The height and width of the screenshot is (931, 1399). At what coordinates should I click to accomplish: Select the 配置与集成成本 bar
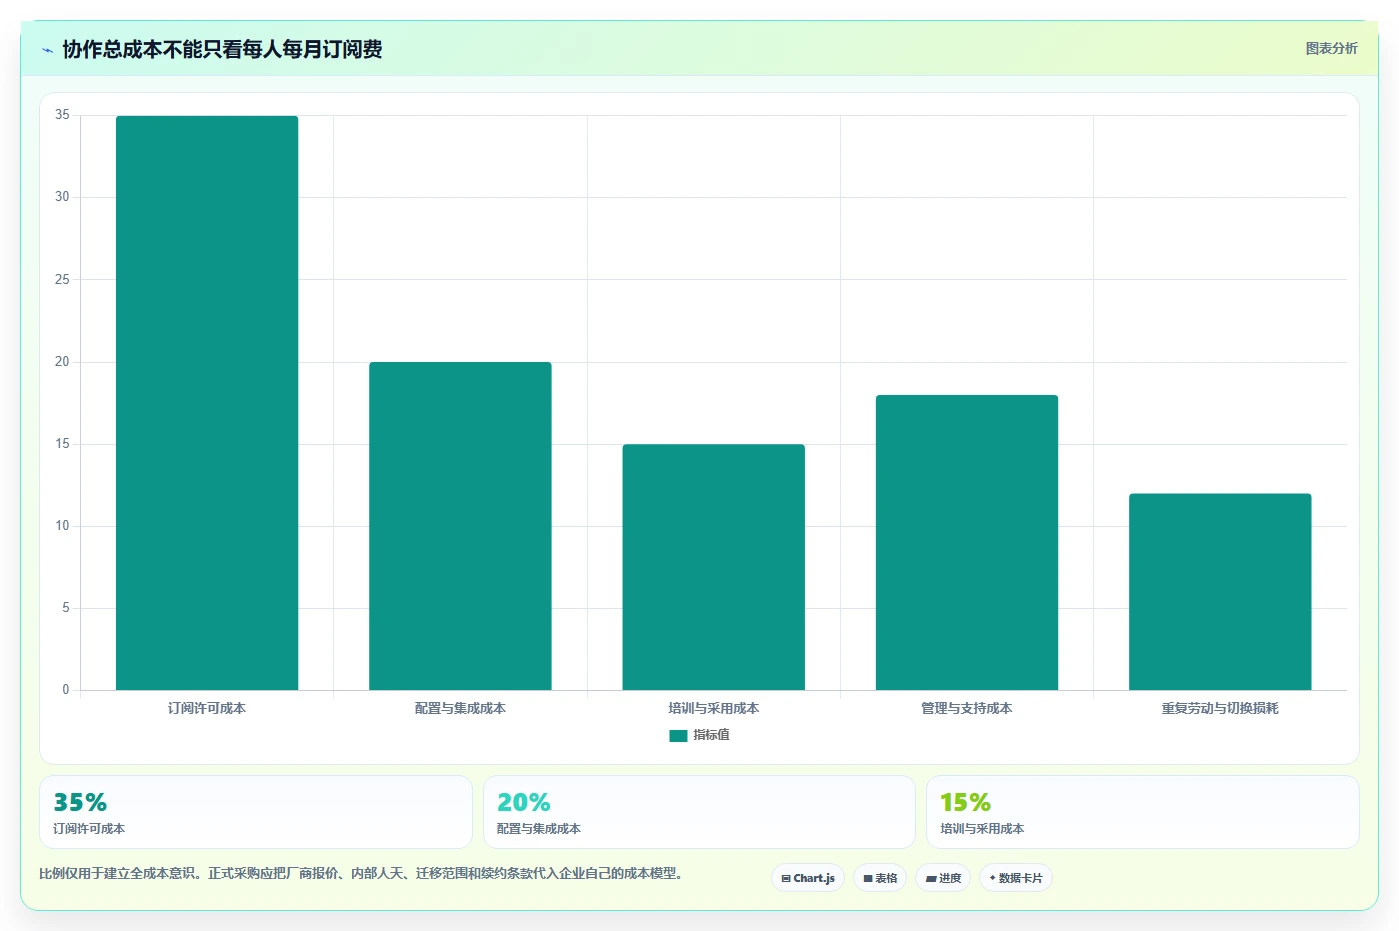click(x=460, y=526)
